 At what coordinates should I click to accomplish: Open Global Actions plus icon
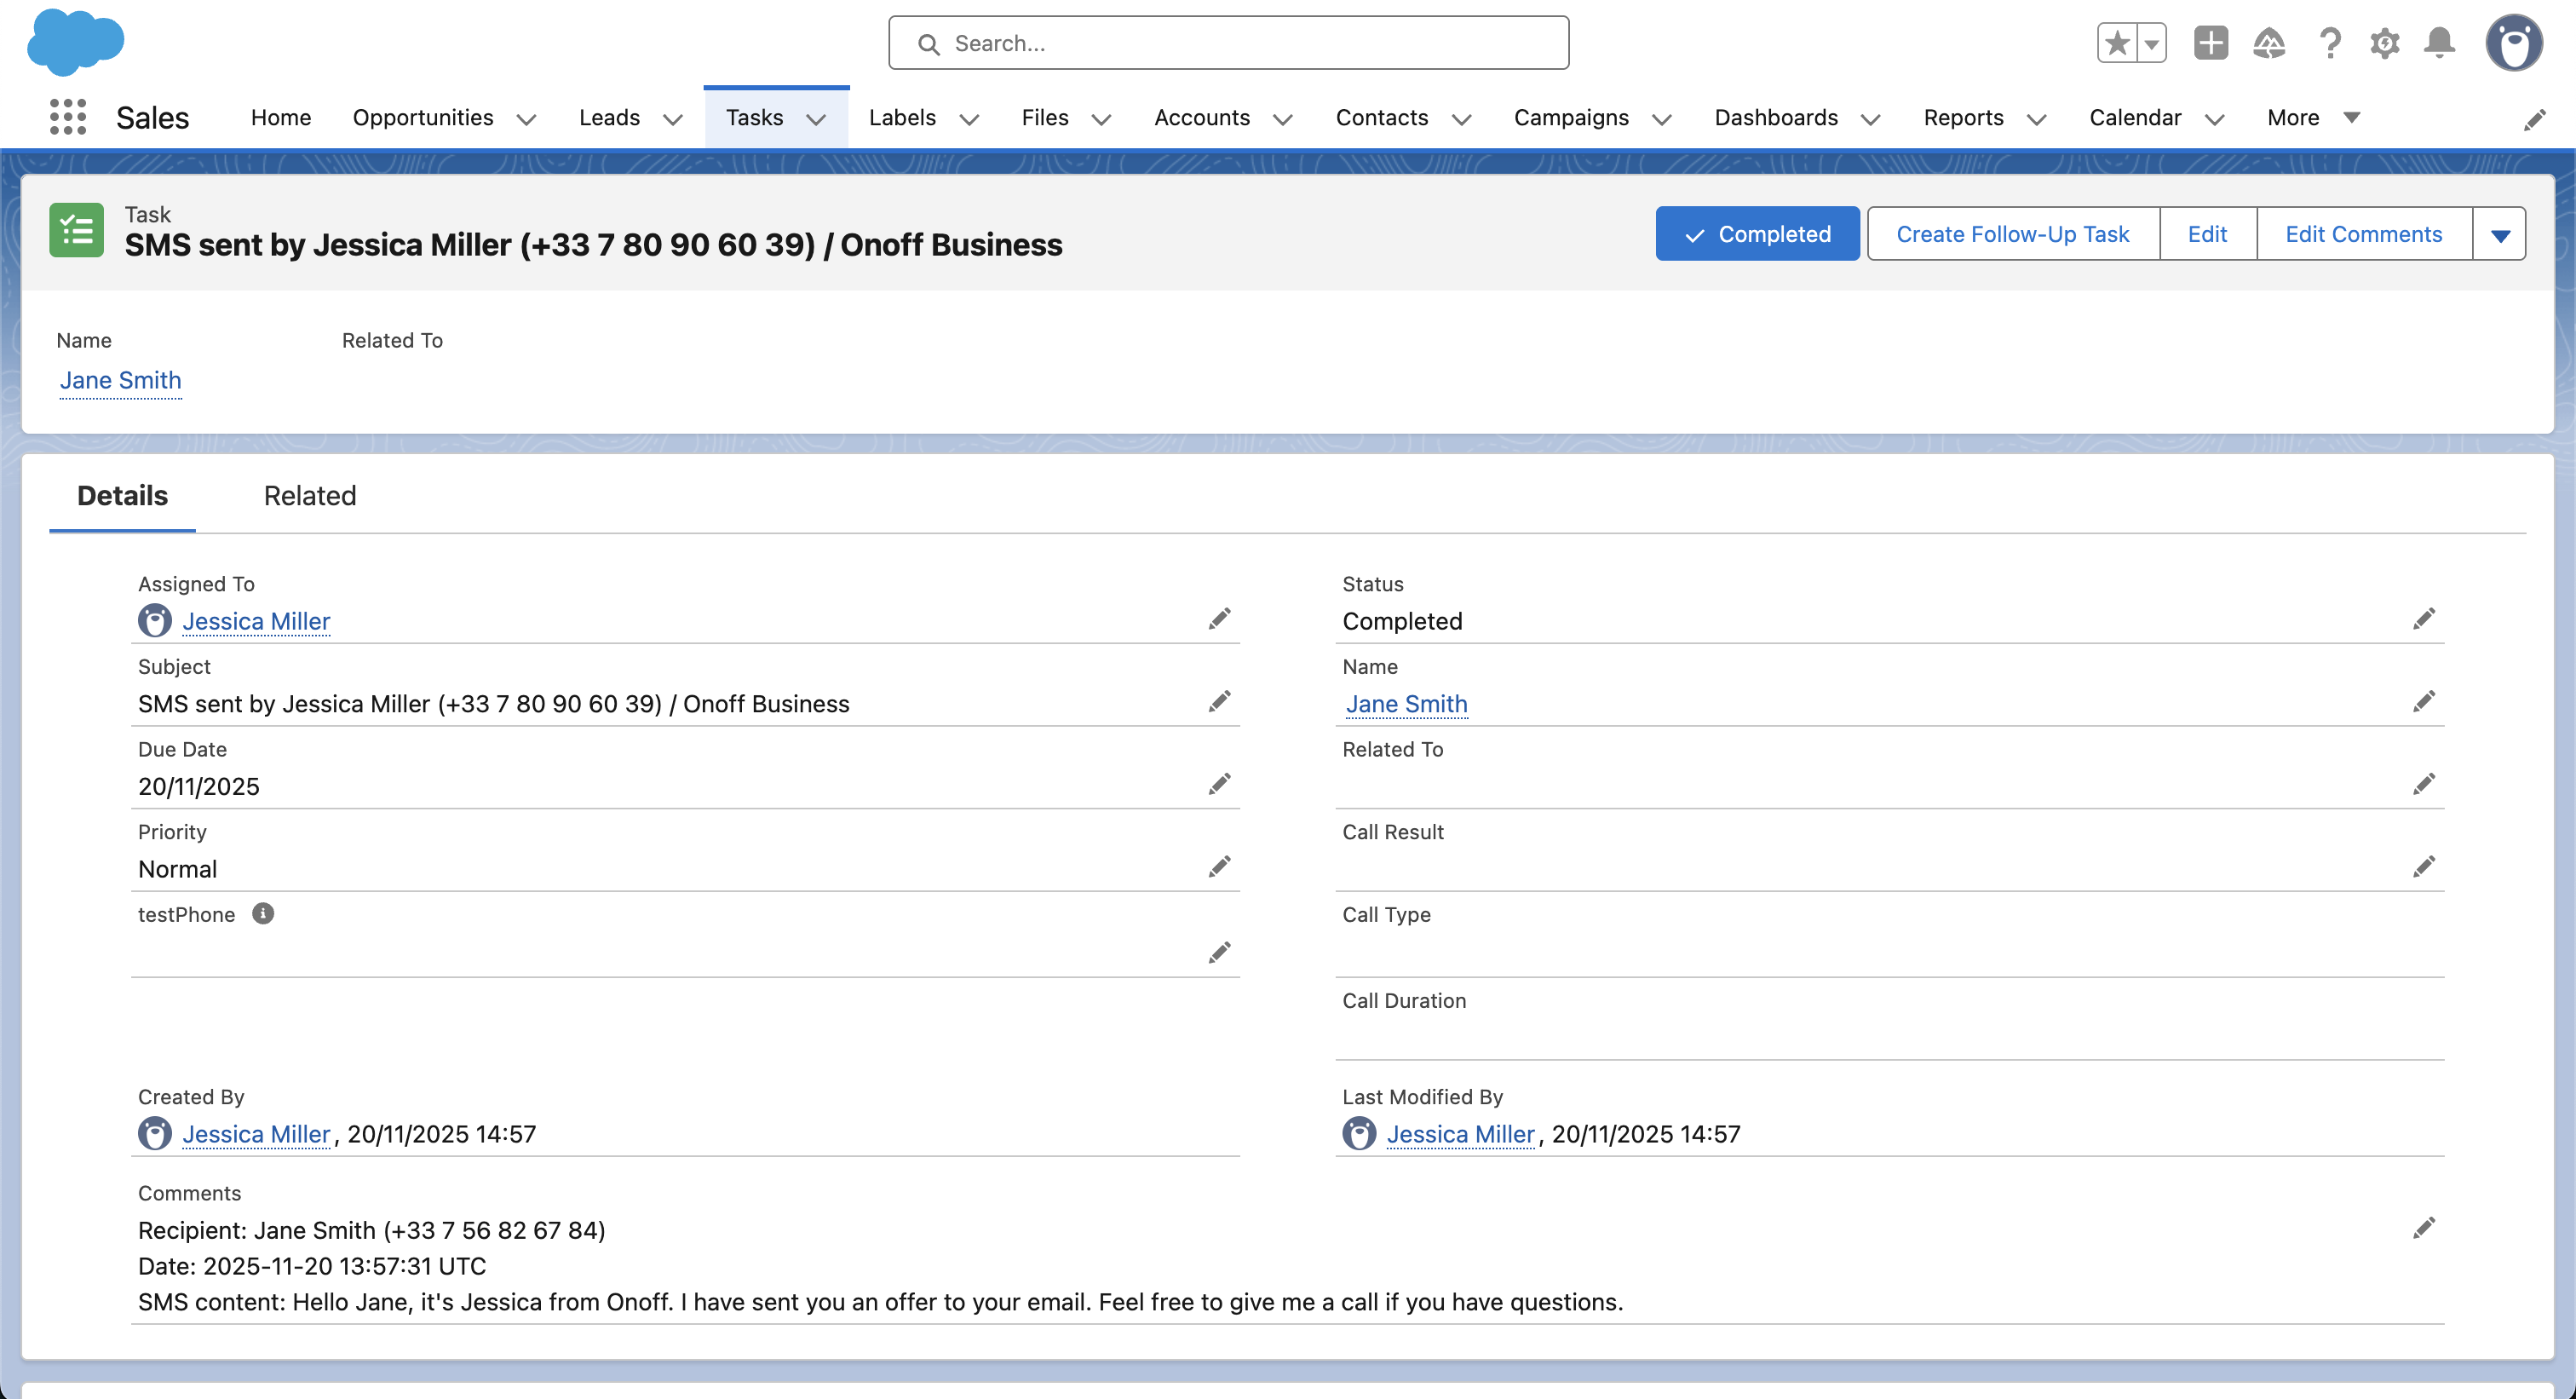(2210, 43)
